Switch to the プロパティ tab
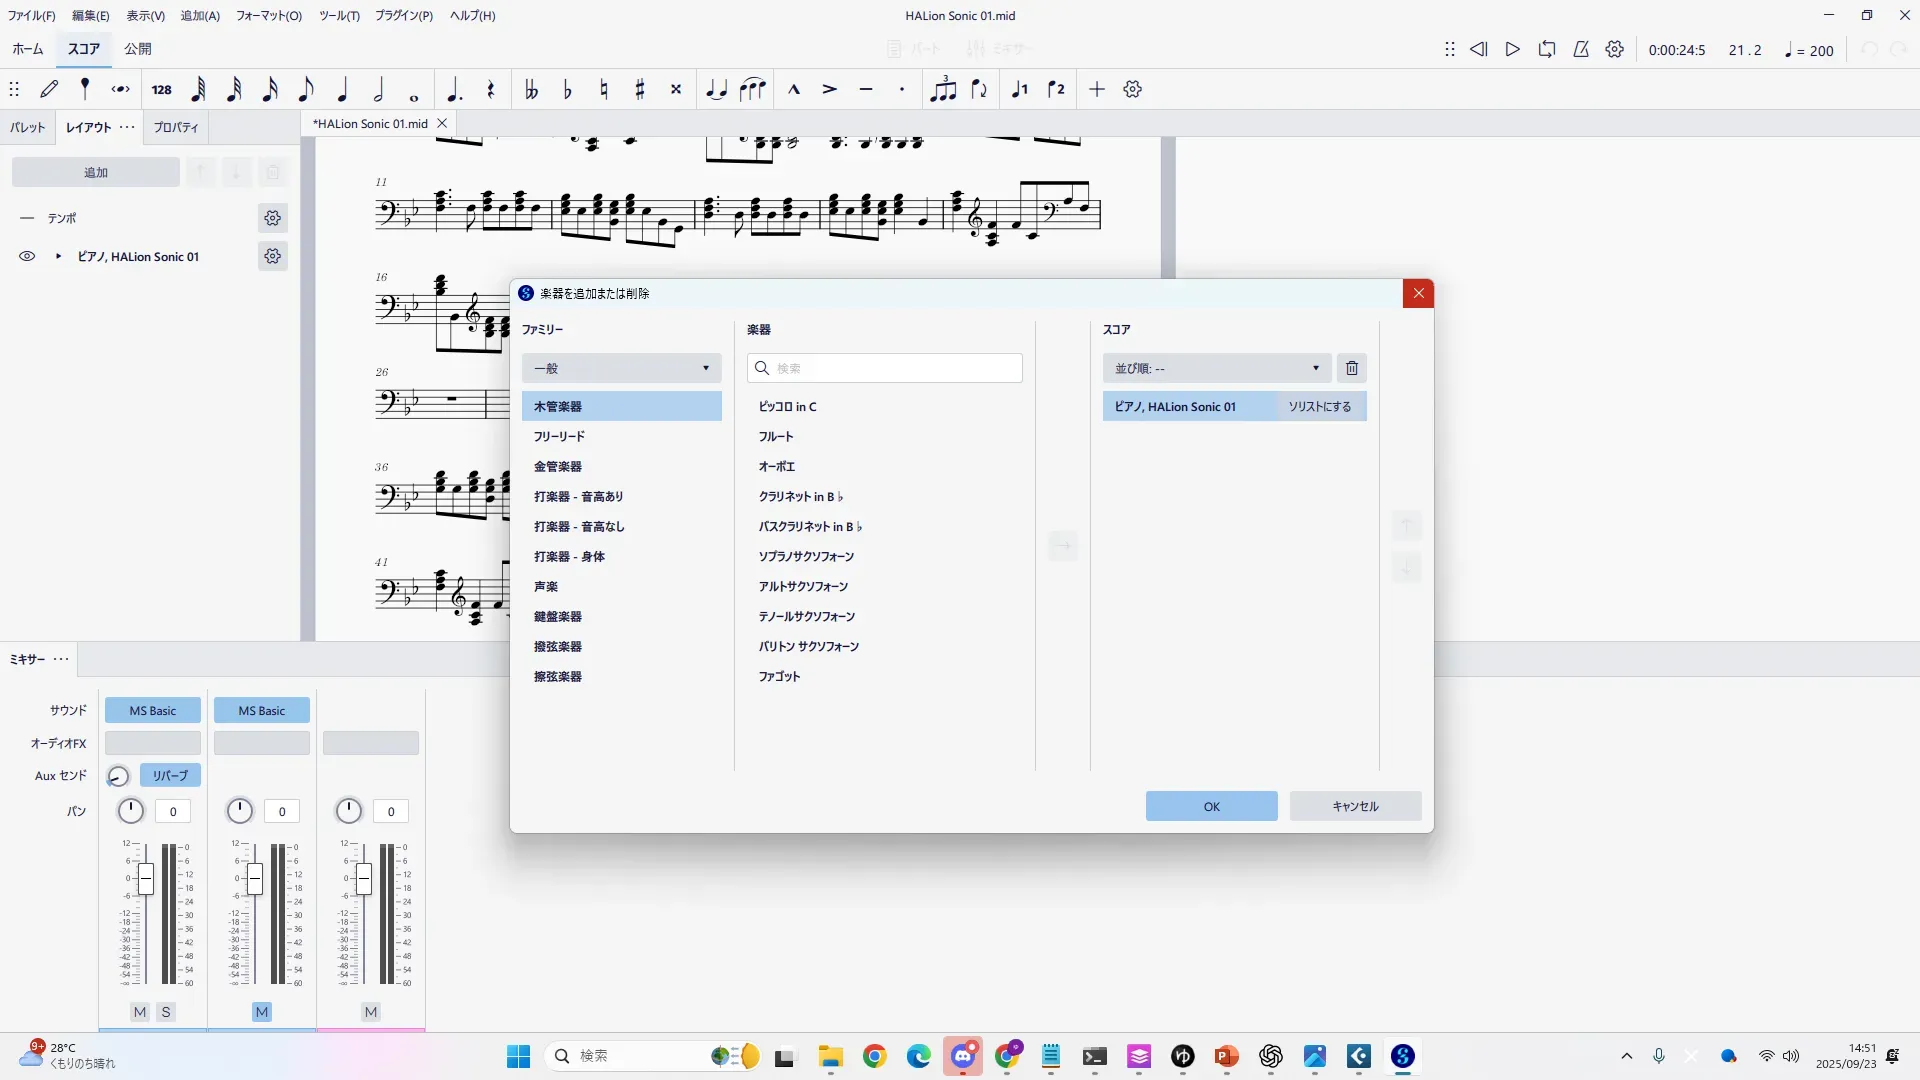This screenshot has width=1920, height=1080. click(176, 127)
